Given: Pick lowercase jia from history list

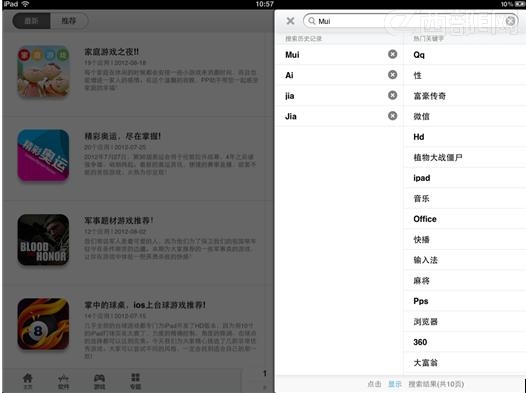Looking at the screenshot, I should (290, 96).
